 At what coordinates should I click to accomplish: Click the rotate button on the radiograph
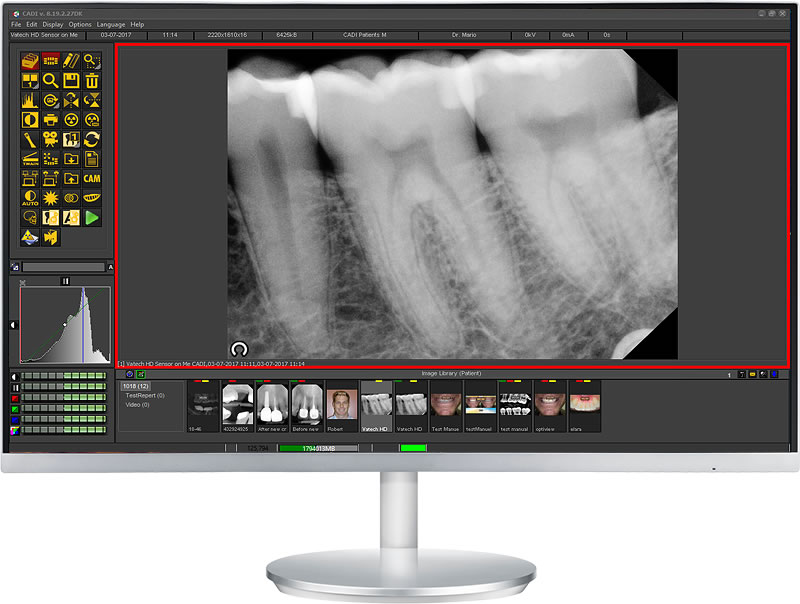(239, 348)
